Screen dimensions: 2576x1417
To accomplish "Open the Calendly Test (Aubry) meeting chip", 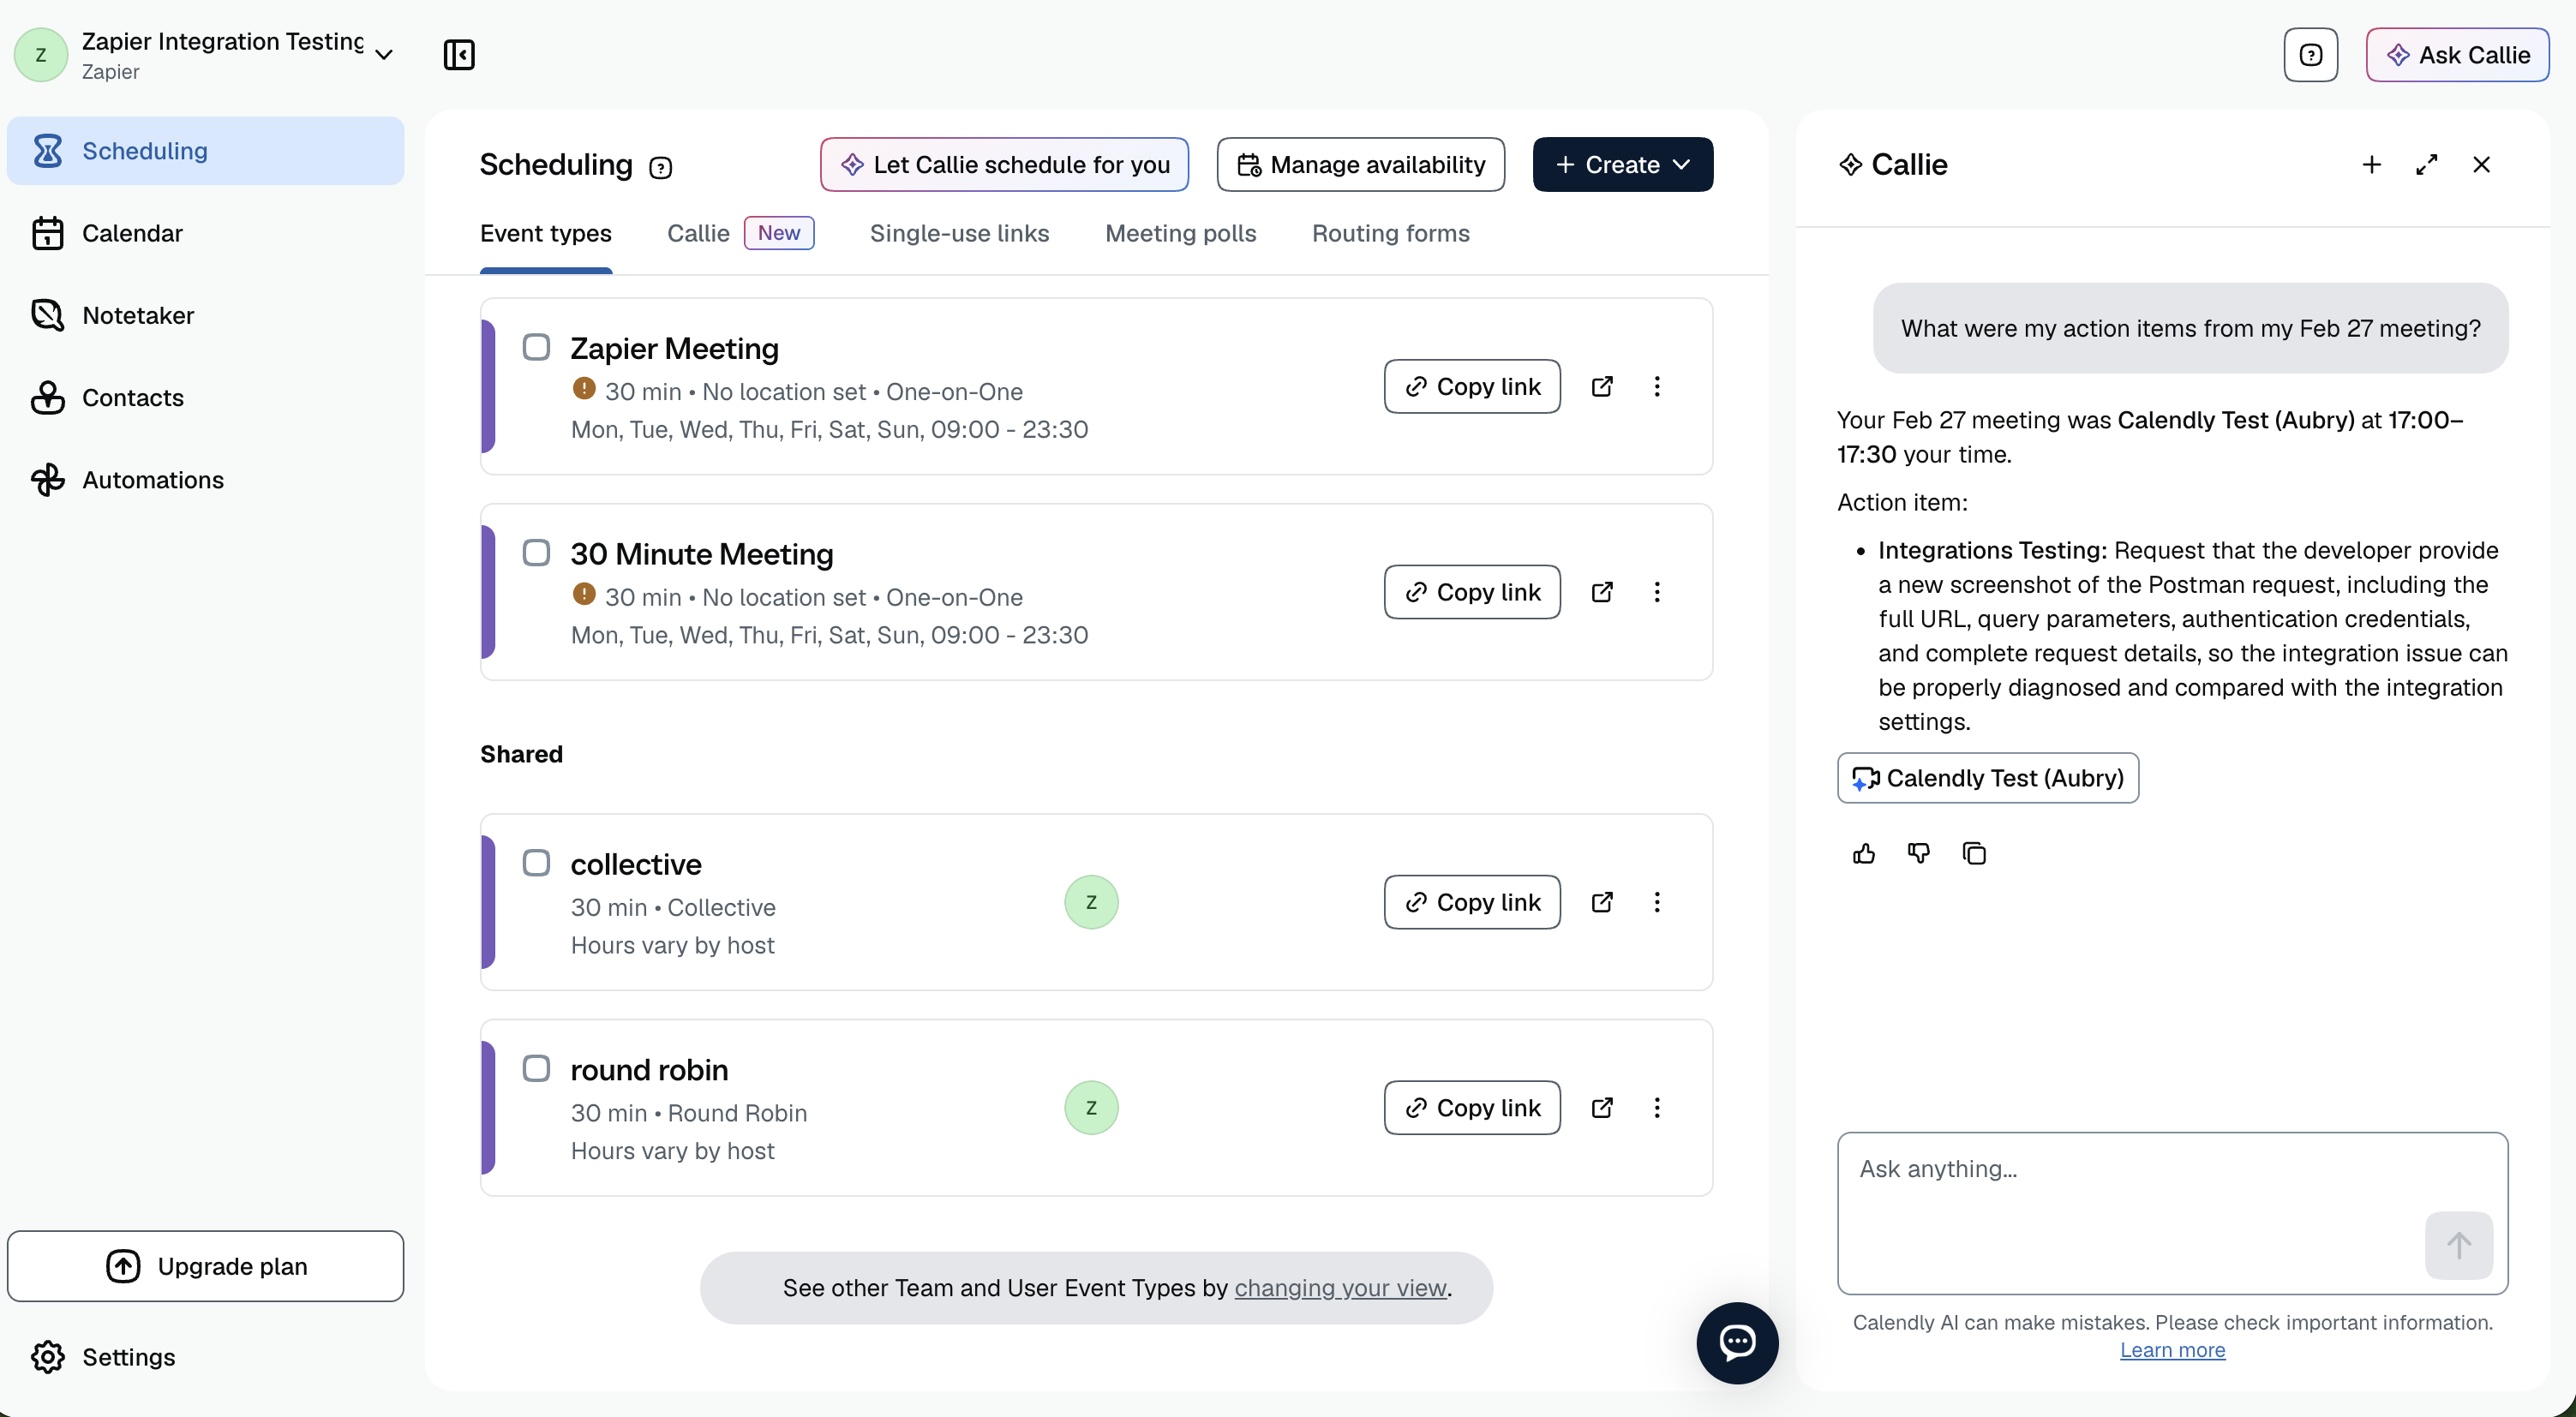I will point(1987,778).
